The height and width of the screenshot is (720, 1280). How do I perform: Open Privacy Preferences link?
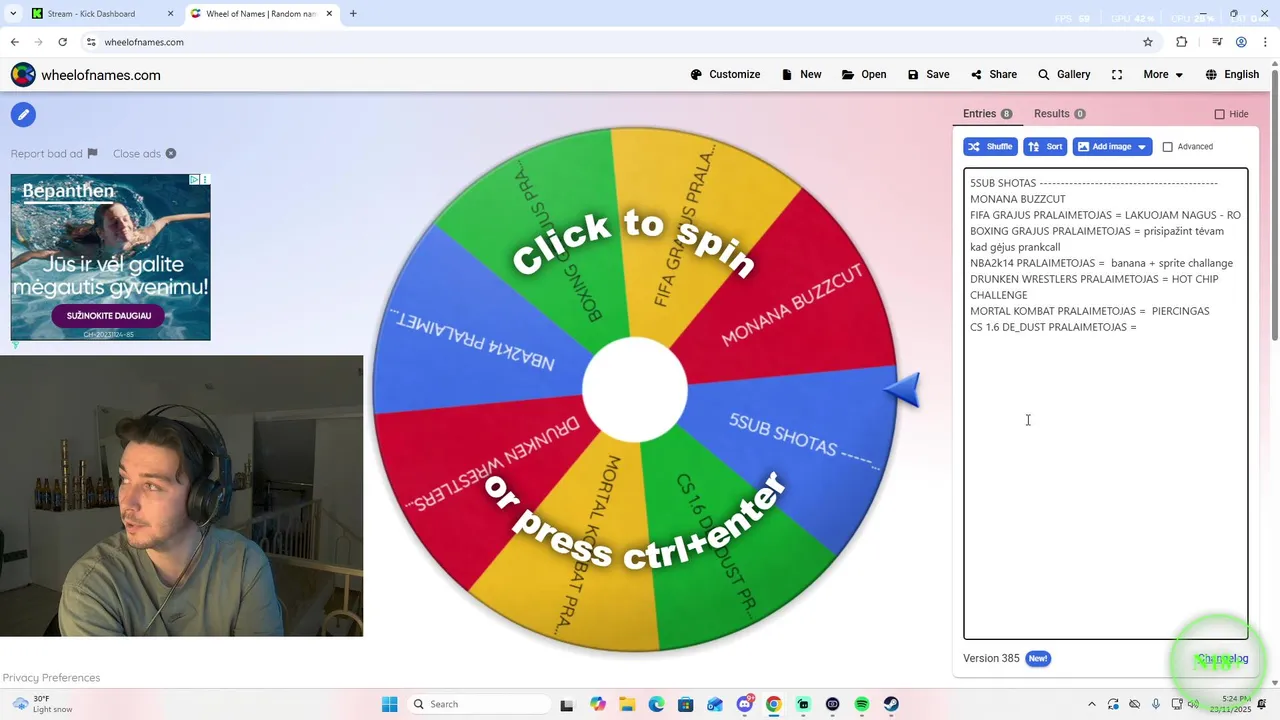[51, 678]
